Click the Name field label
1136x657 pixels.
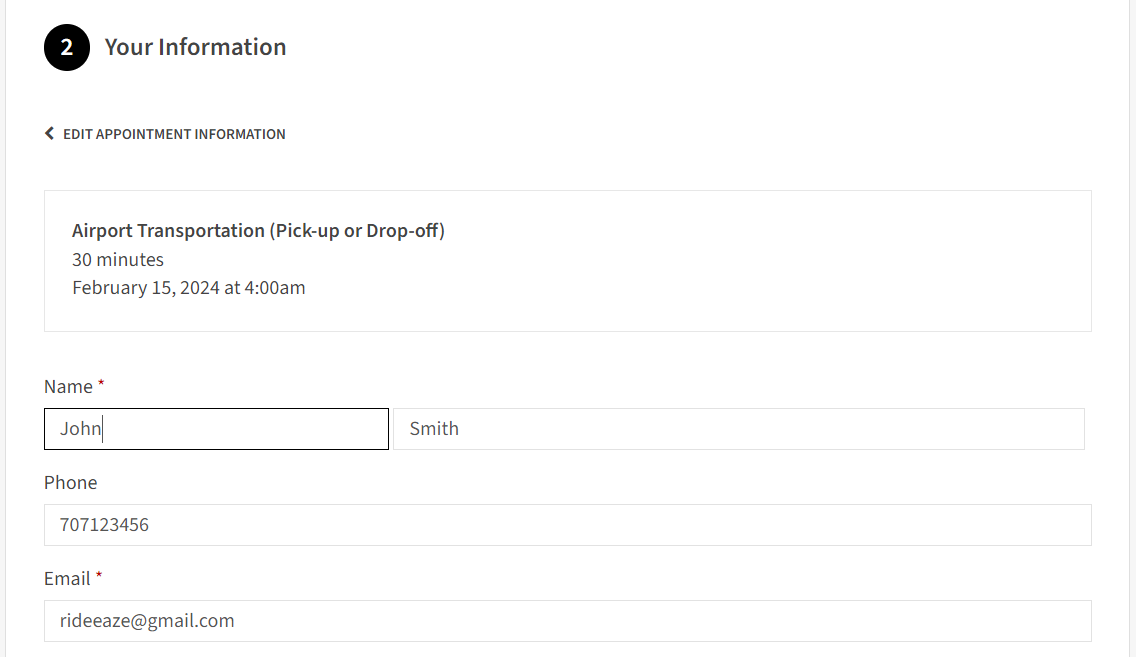click(x=68, y=387)
